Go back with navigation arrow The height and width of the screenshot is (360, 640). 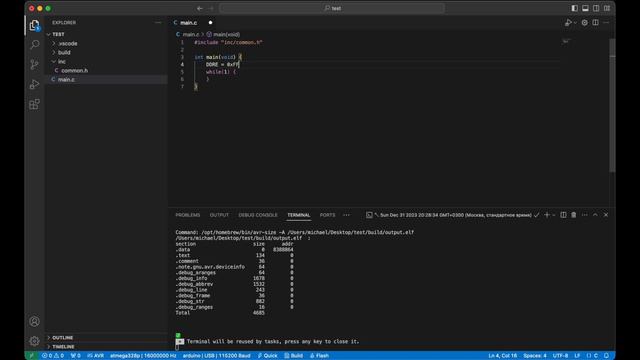[200, 8]
